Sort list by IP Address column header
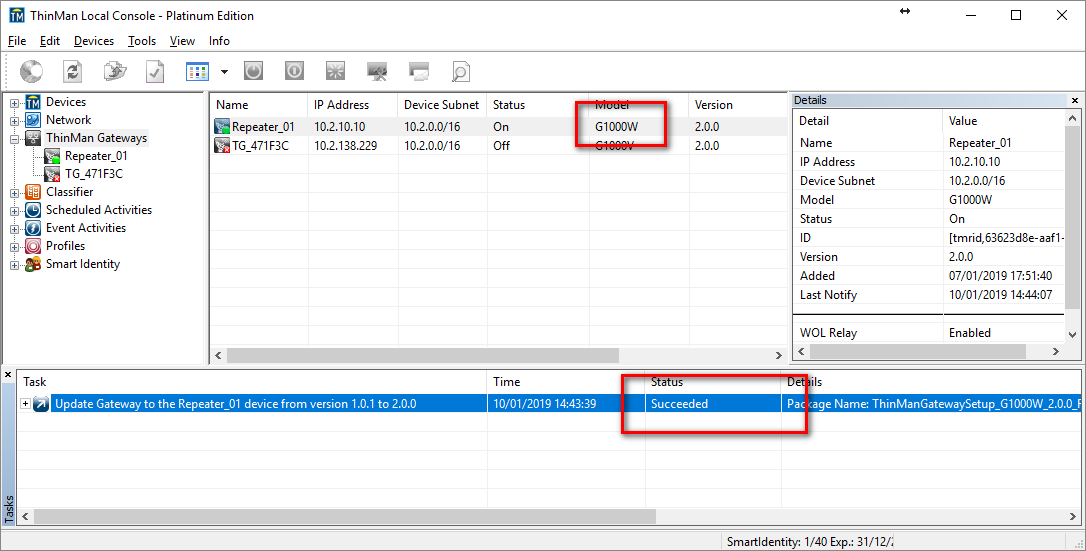 [353, 105]
